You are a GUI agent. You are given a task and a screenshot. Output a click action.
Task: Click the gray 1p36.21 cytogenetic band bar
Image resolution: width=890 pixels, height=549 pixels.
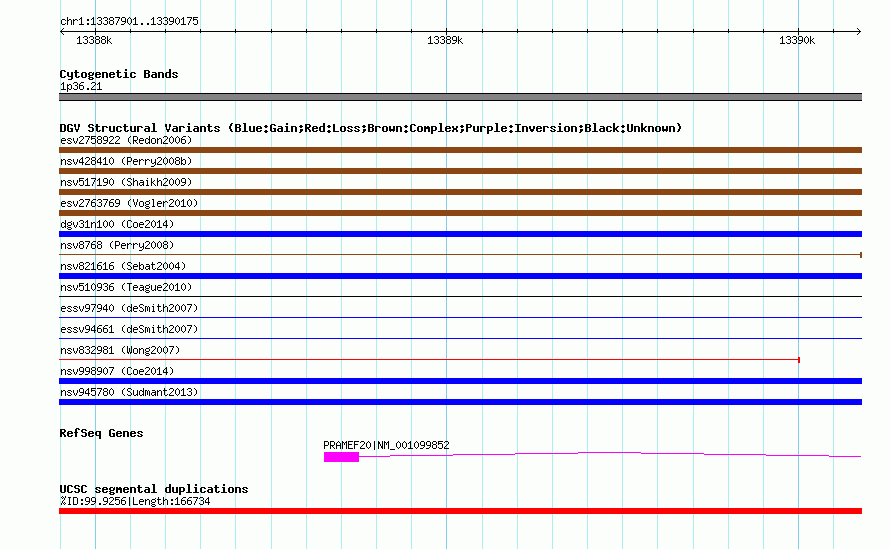tap(460, 97)
